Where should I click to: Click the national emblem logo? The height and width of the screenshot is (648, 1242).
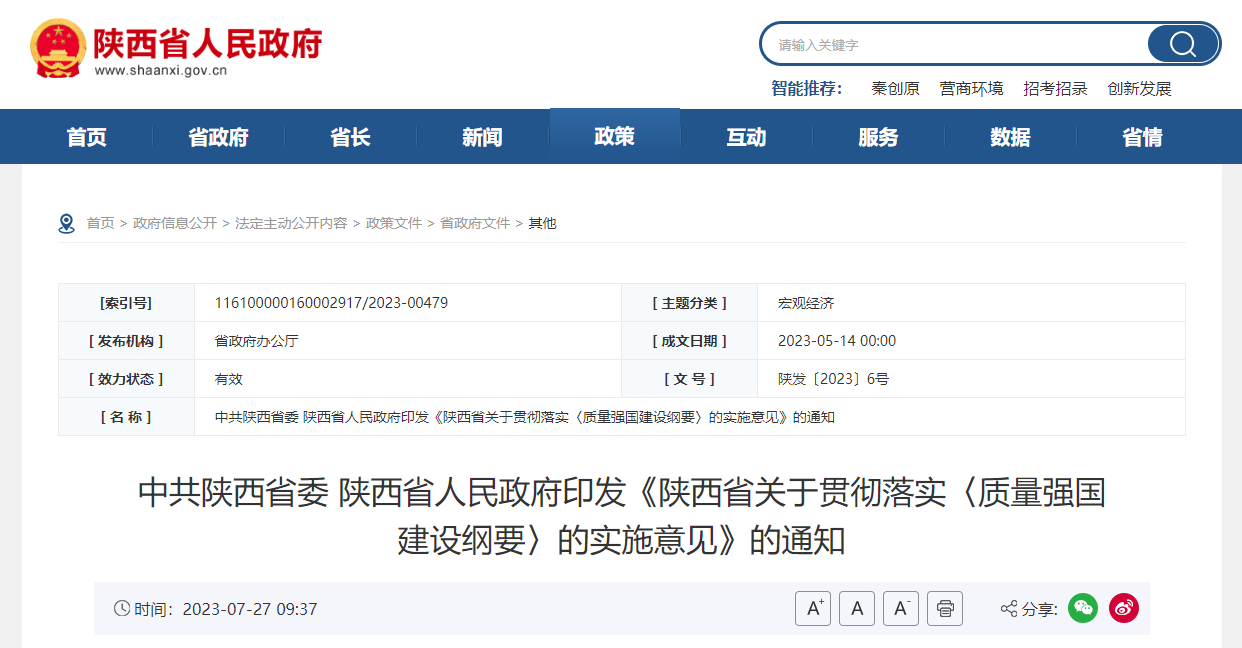pyautogui.click(x=58, y=43)
